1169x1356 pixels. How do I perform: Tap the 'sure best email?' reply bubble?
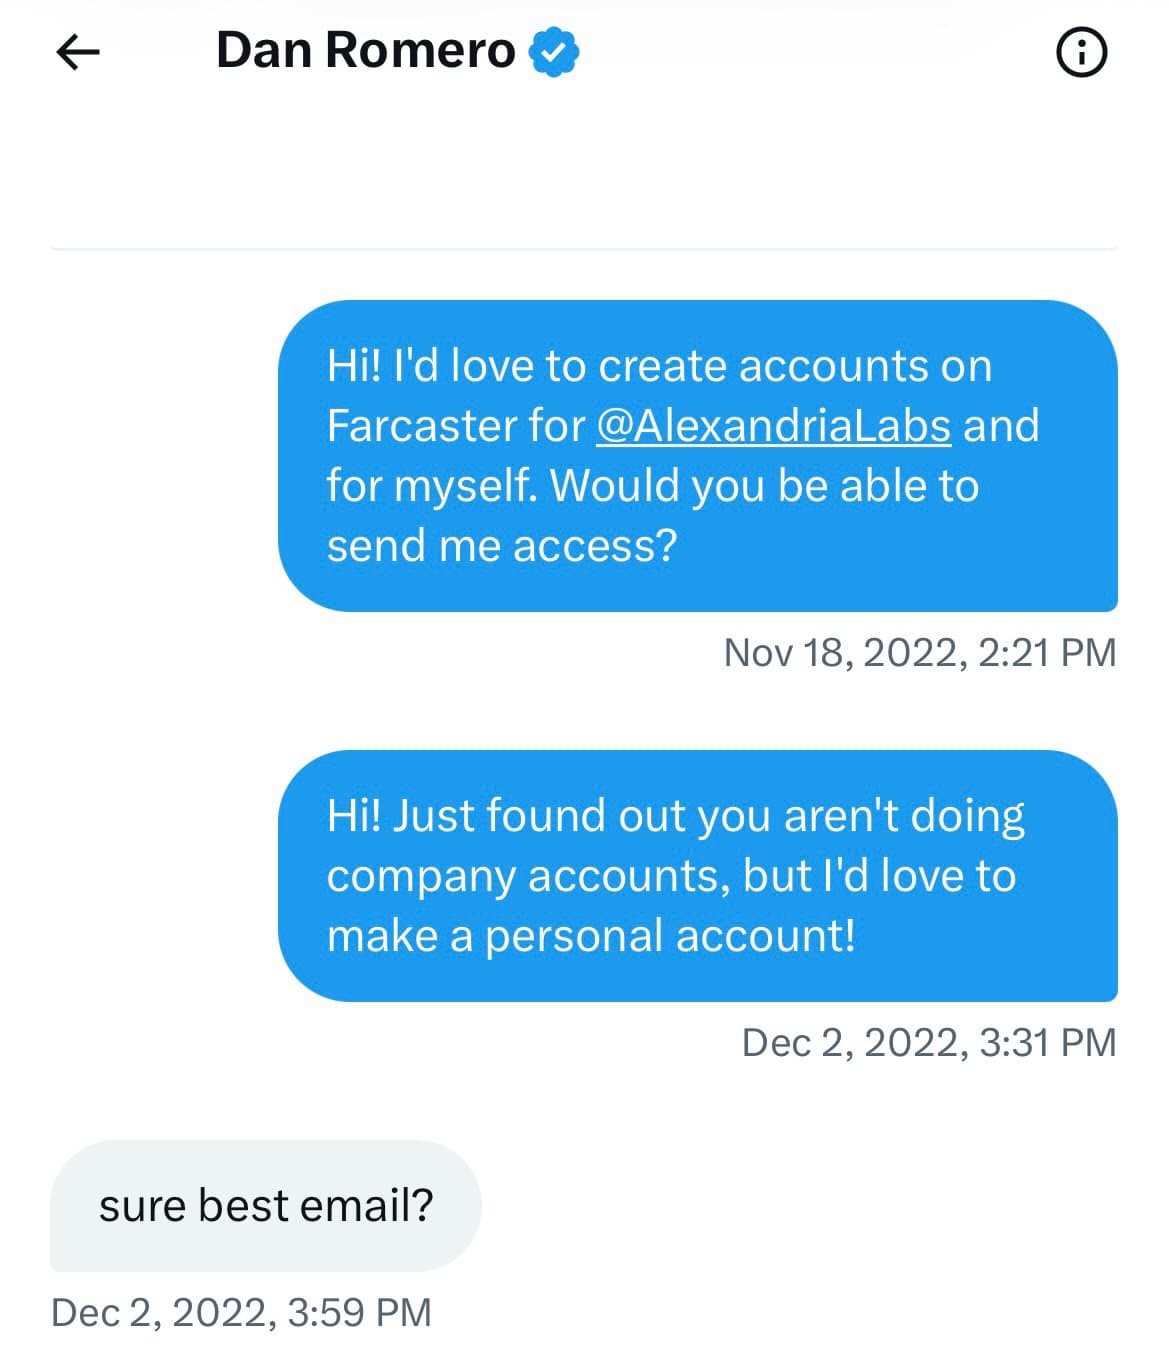[x=265, y=1205]
